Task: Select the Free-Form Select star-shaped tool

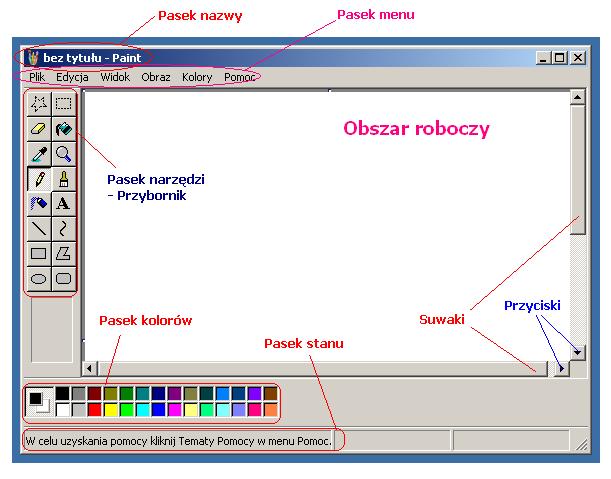Action: [x=39, y=104]
